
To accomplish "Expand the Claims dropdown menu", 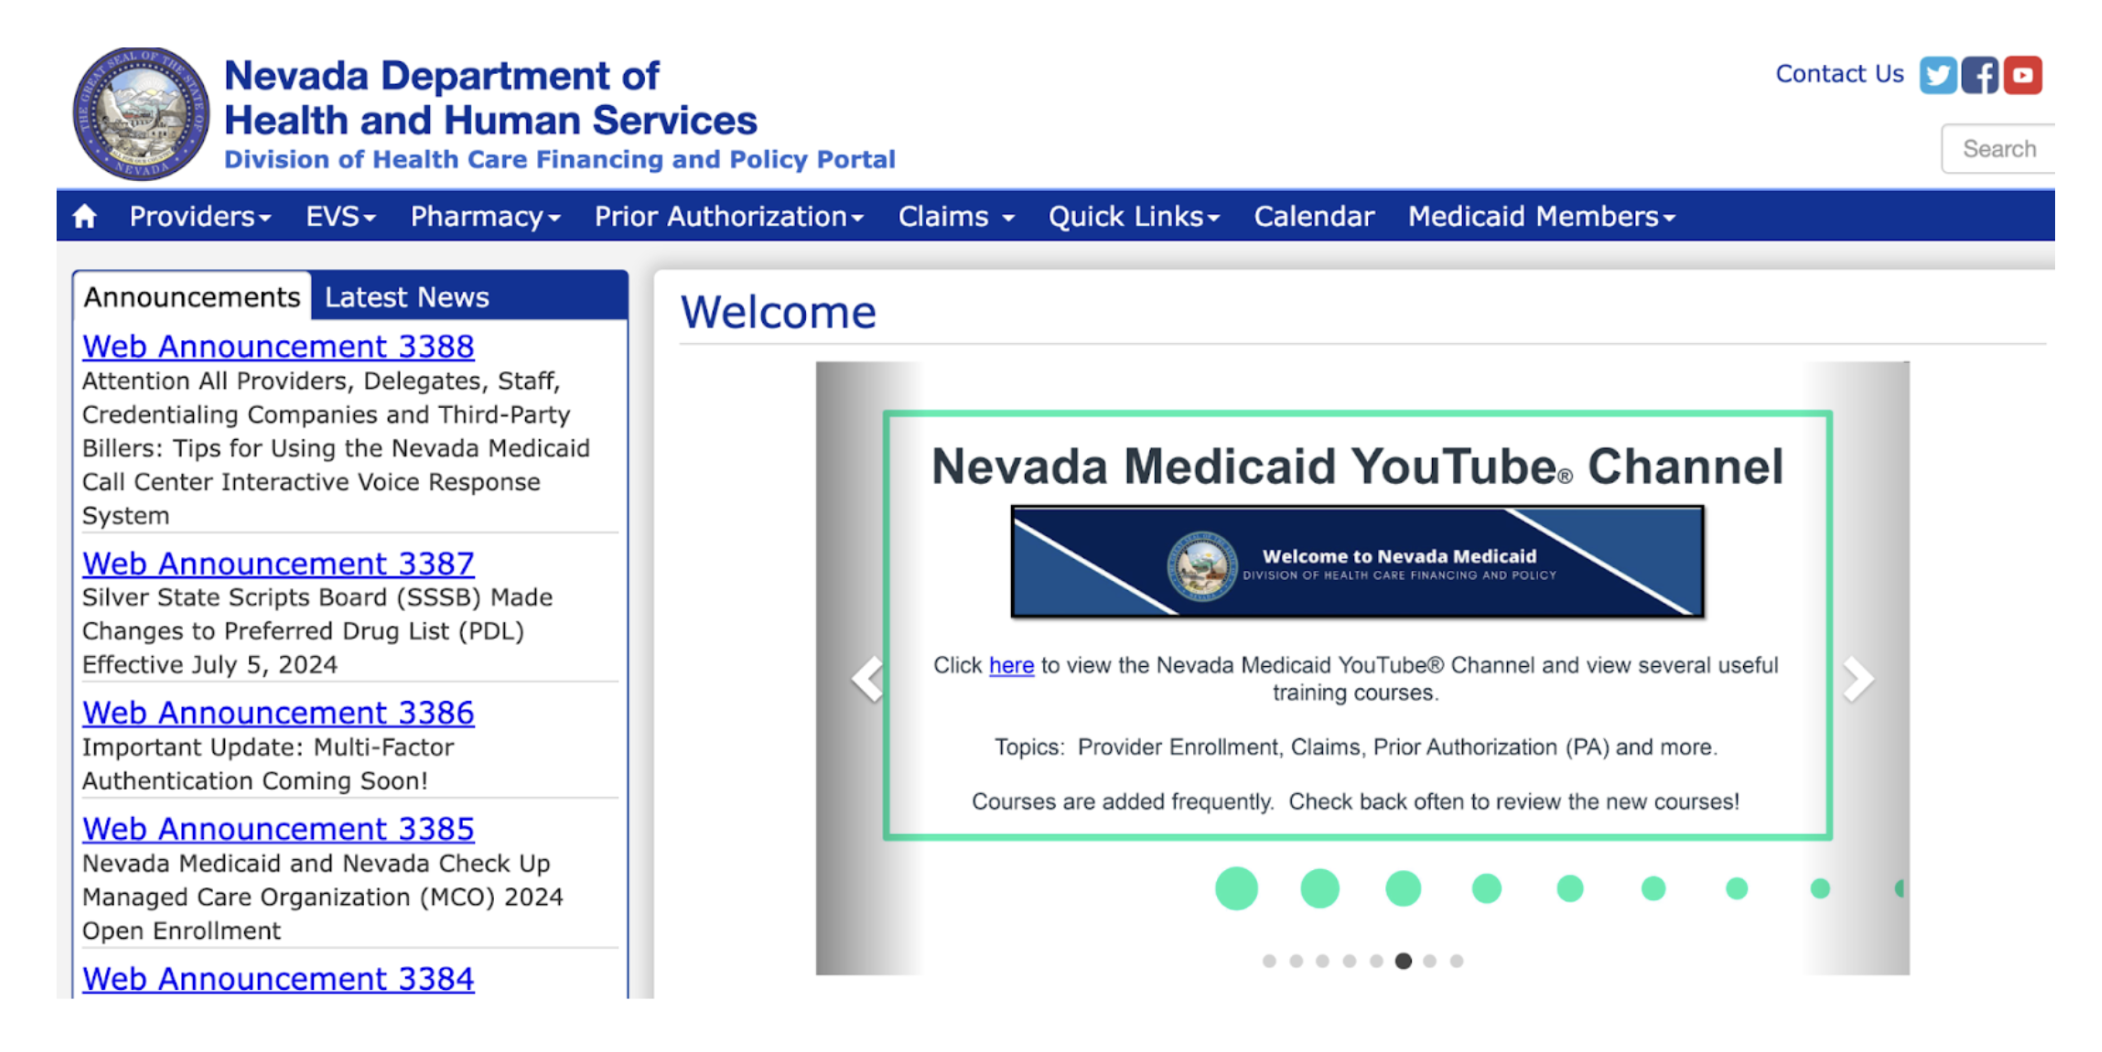I will [x=956, y=216].
